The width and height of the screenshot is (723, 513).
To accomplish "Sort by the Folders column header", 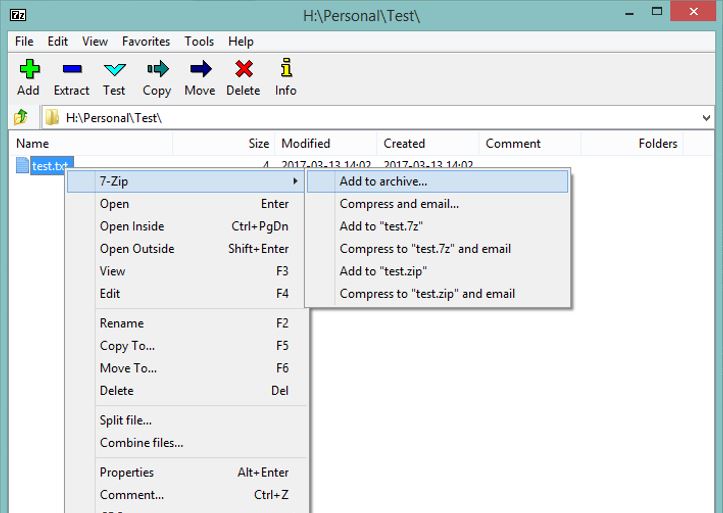I will tap(632, 143).
